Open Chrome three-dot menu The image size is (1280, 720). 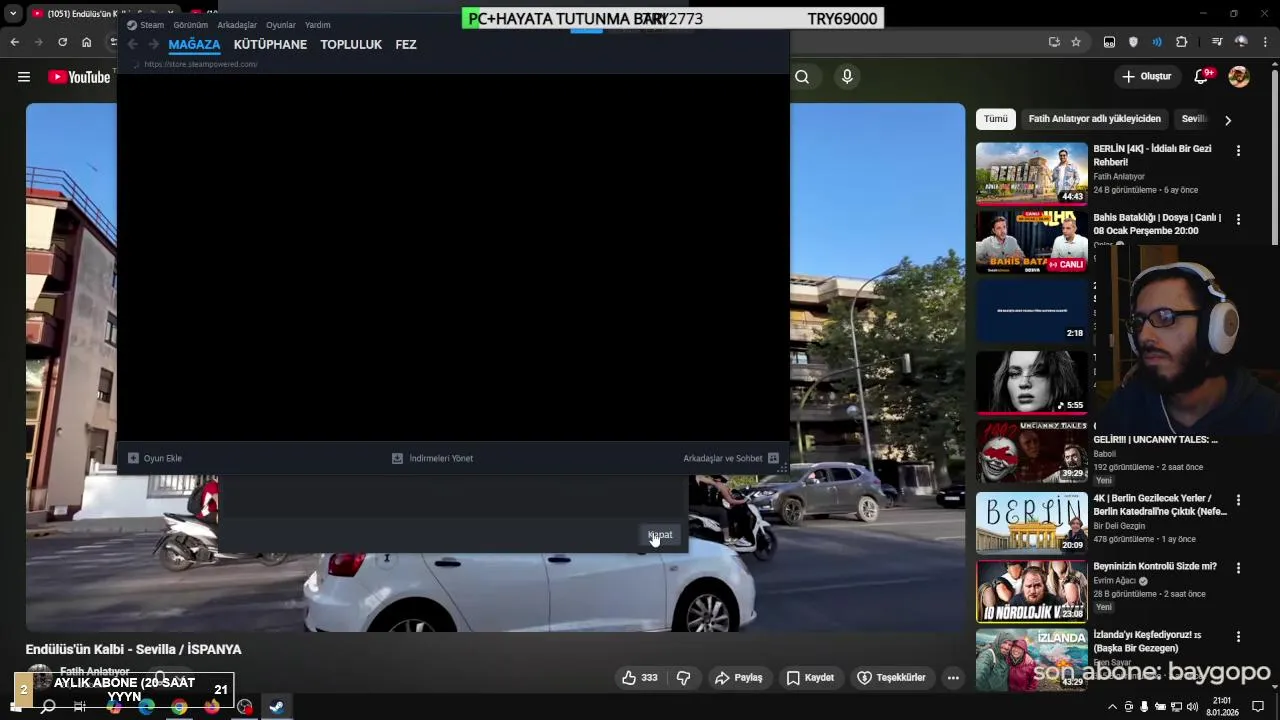coord(1266,42)
